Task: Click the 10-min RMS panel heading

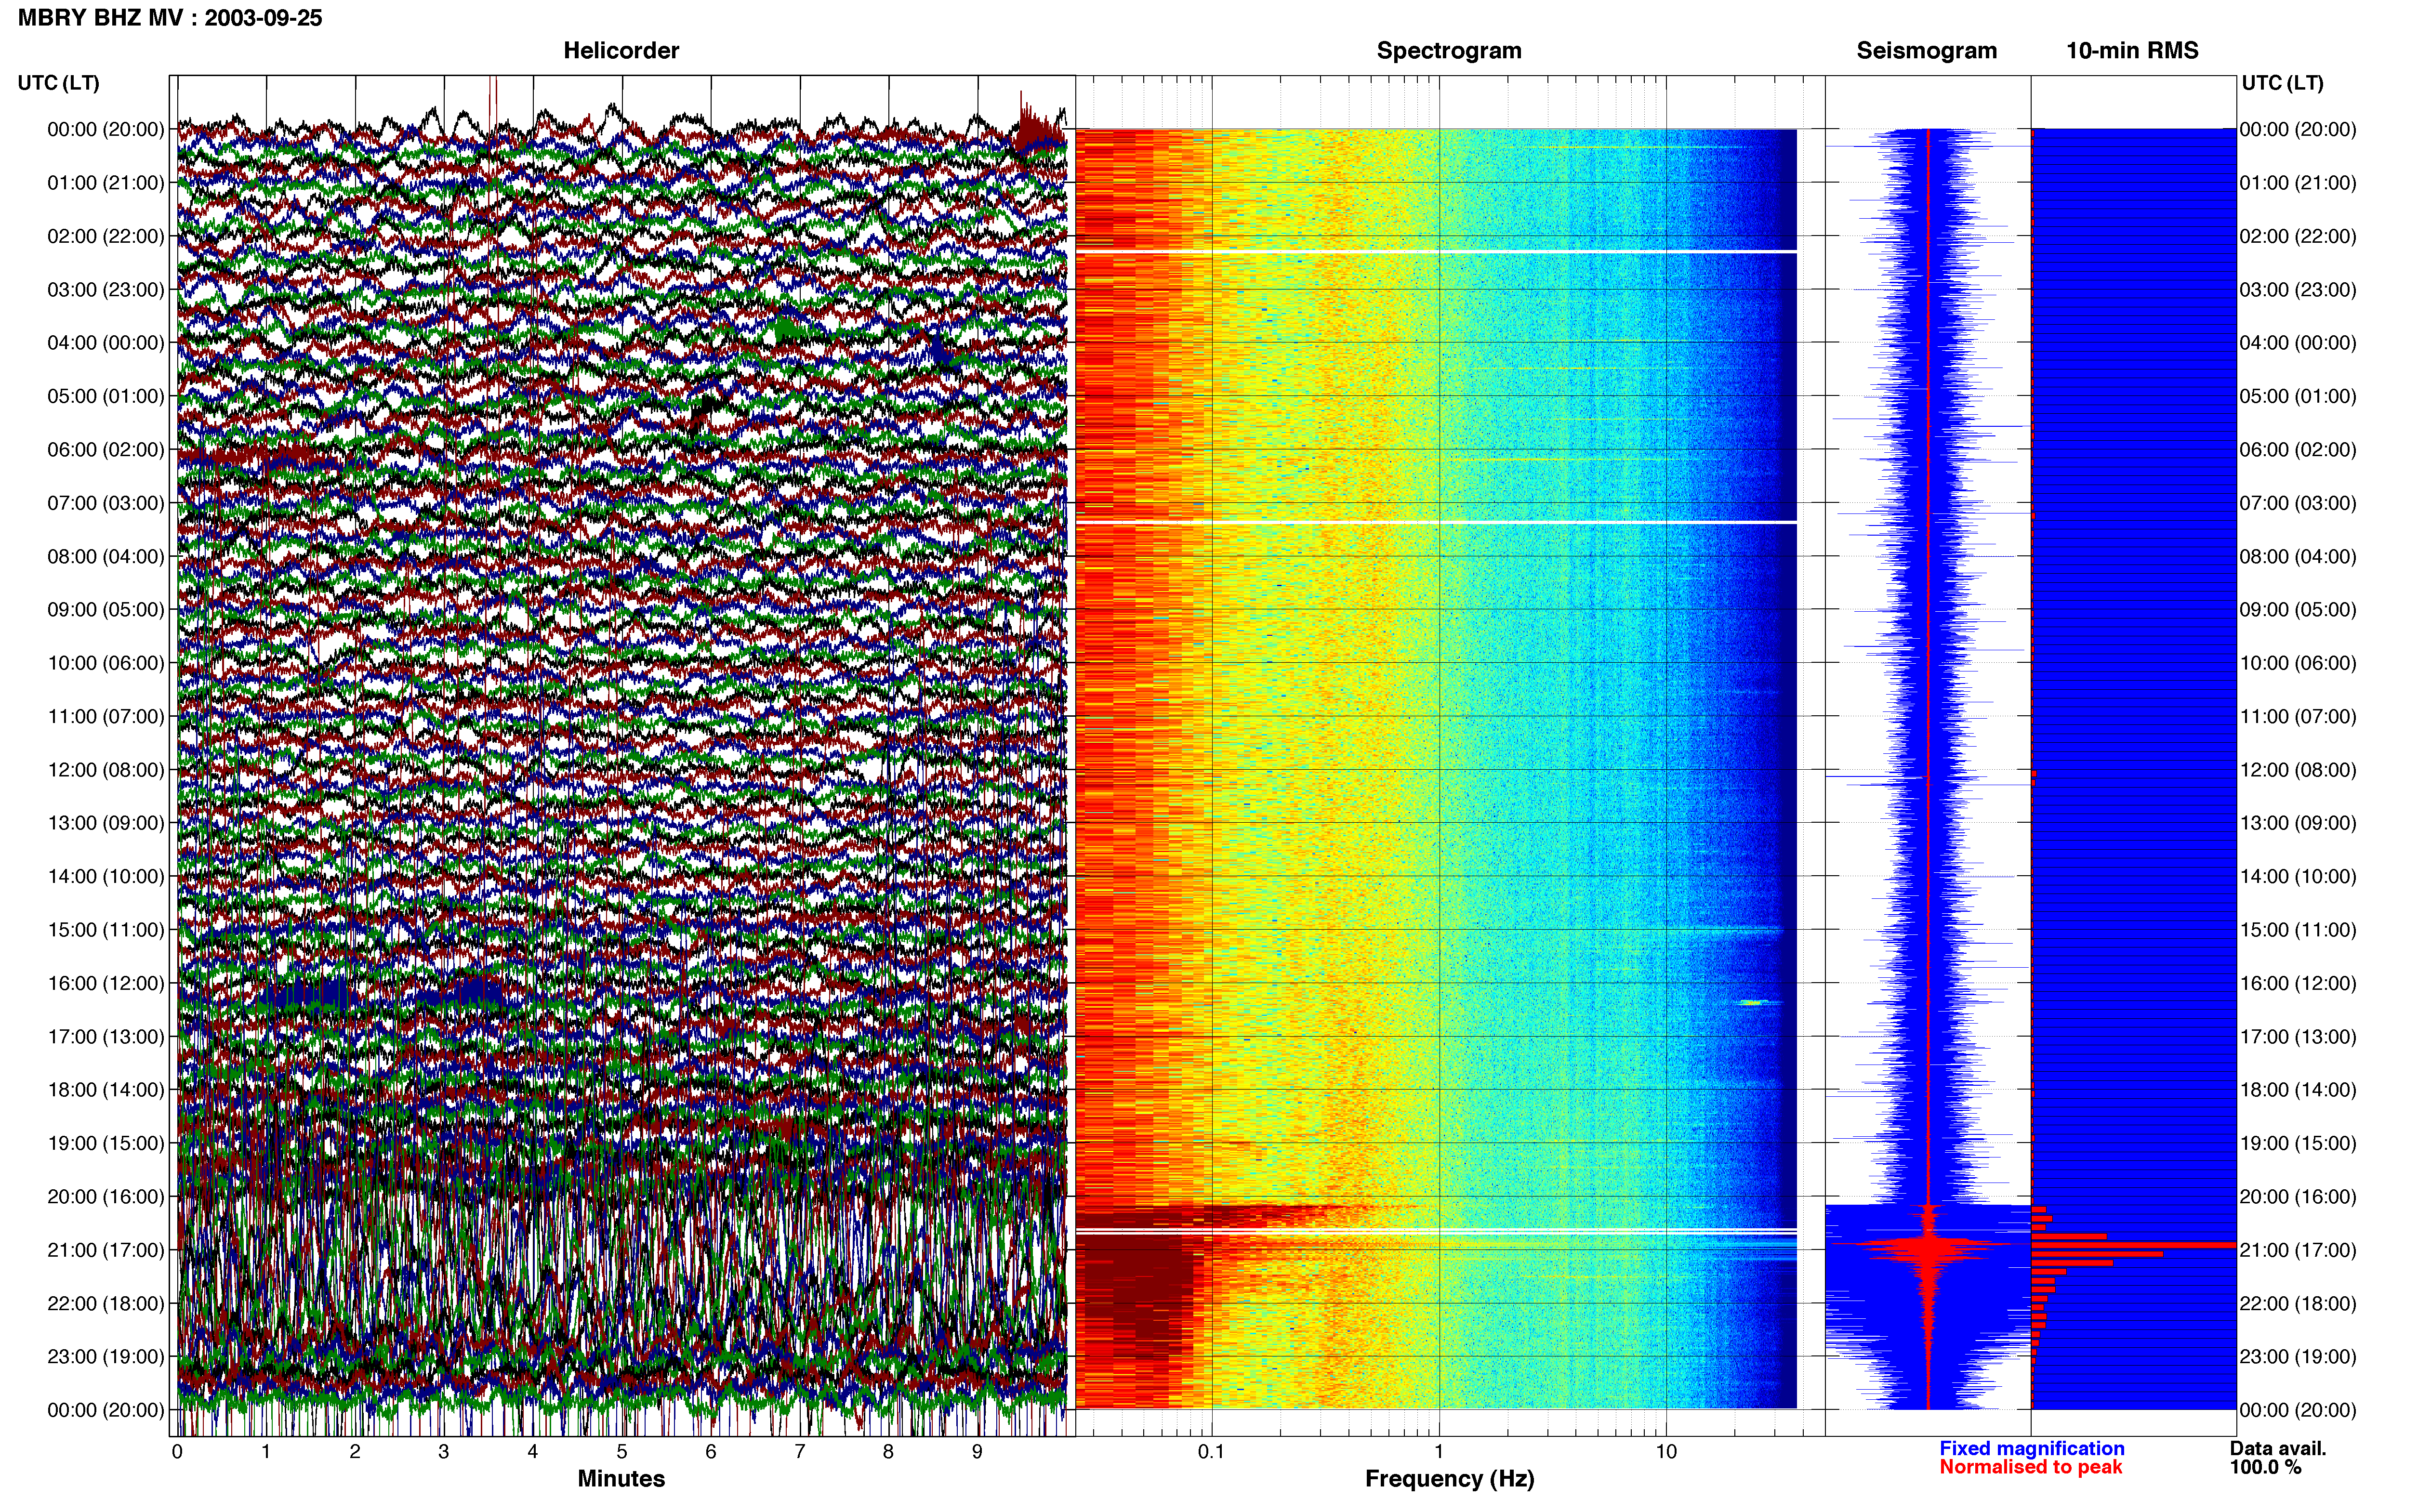Action: (x=2132, y=50)
